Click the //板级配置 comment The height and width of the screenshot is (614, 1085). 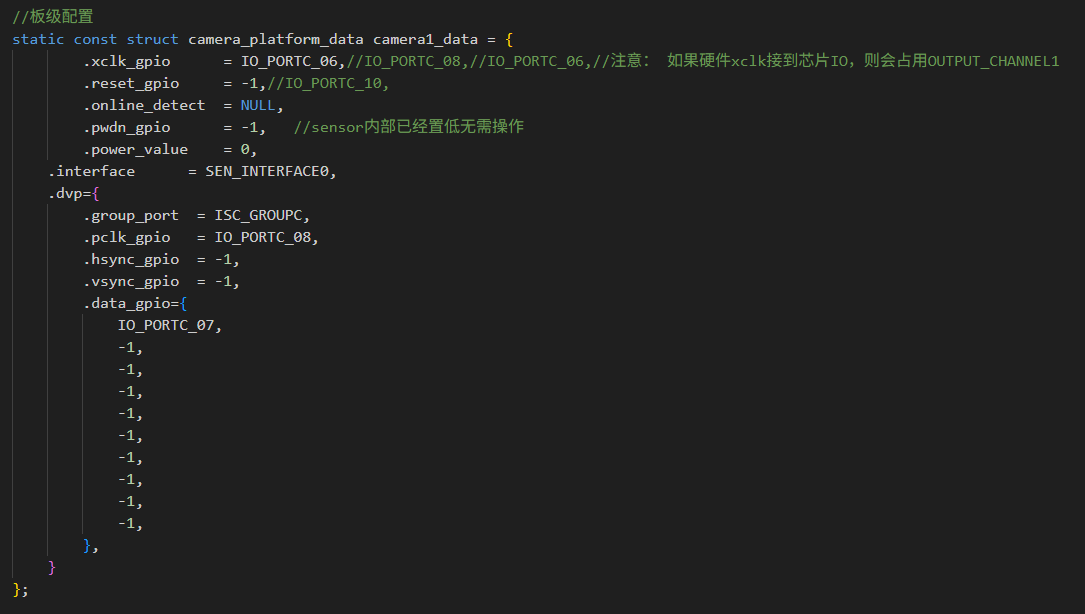[x=53, y=17]
